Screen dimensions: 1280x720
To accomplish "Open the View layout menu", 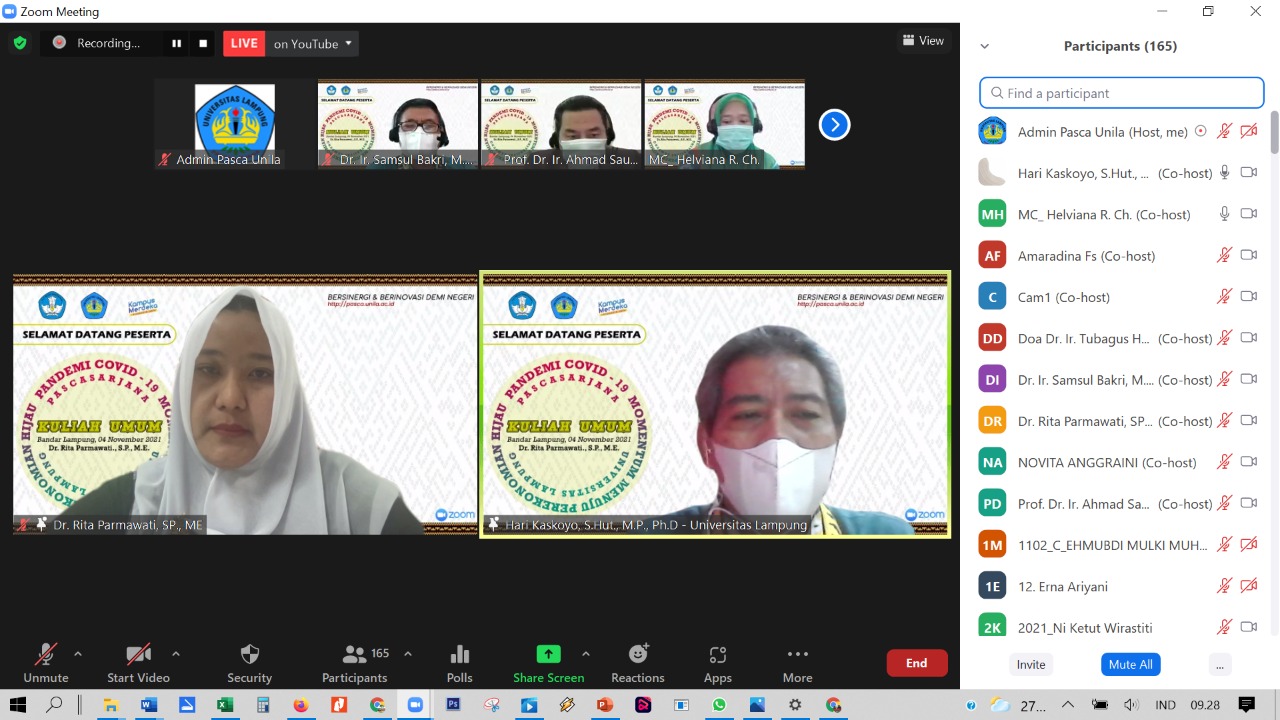I will (x=923, y=41).
